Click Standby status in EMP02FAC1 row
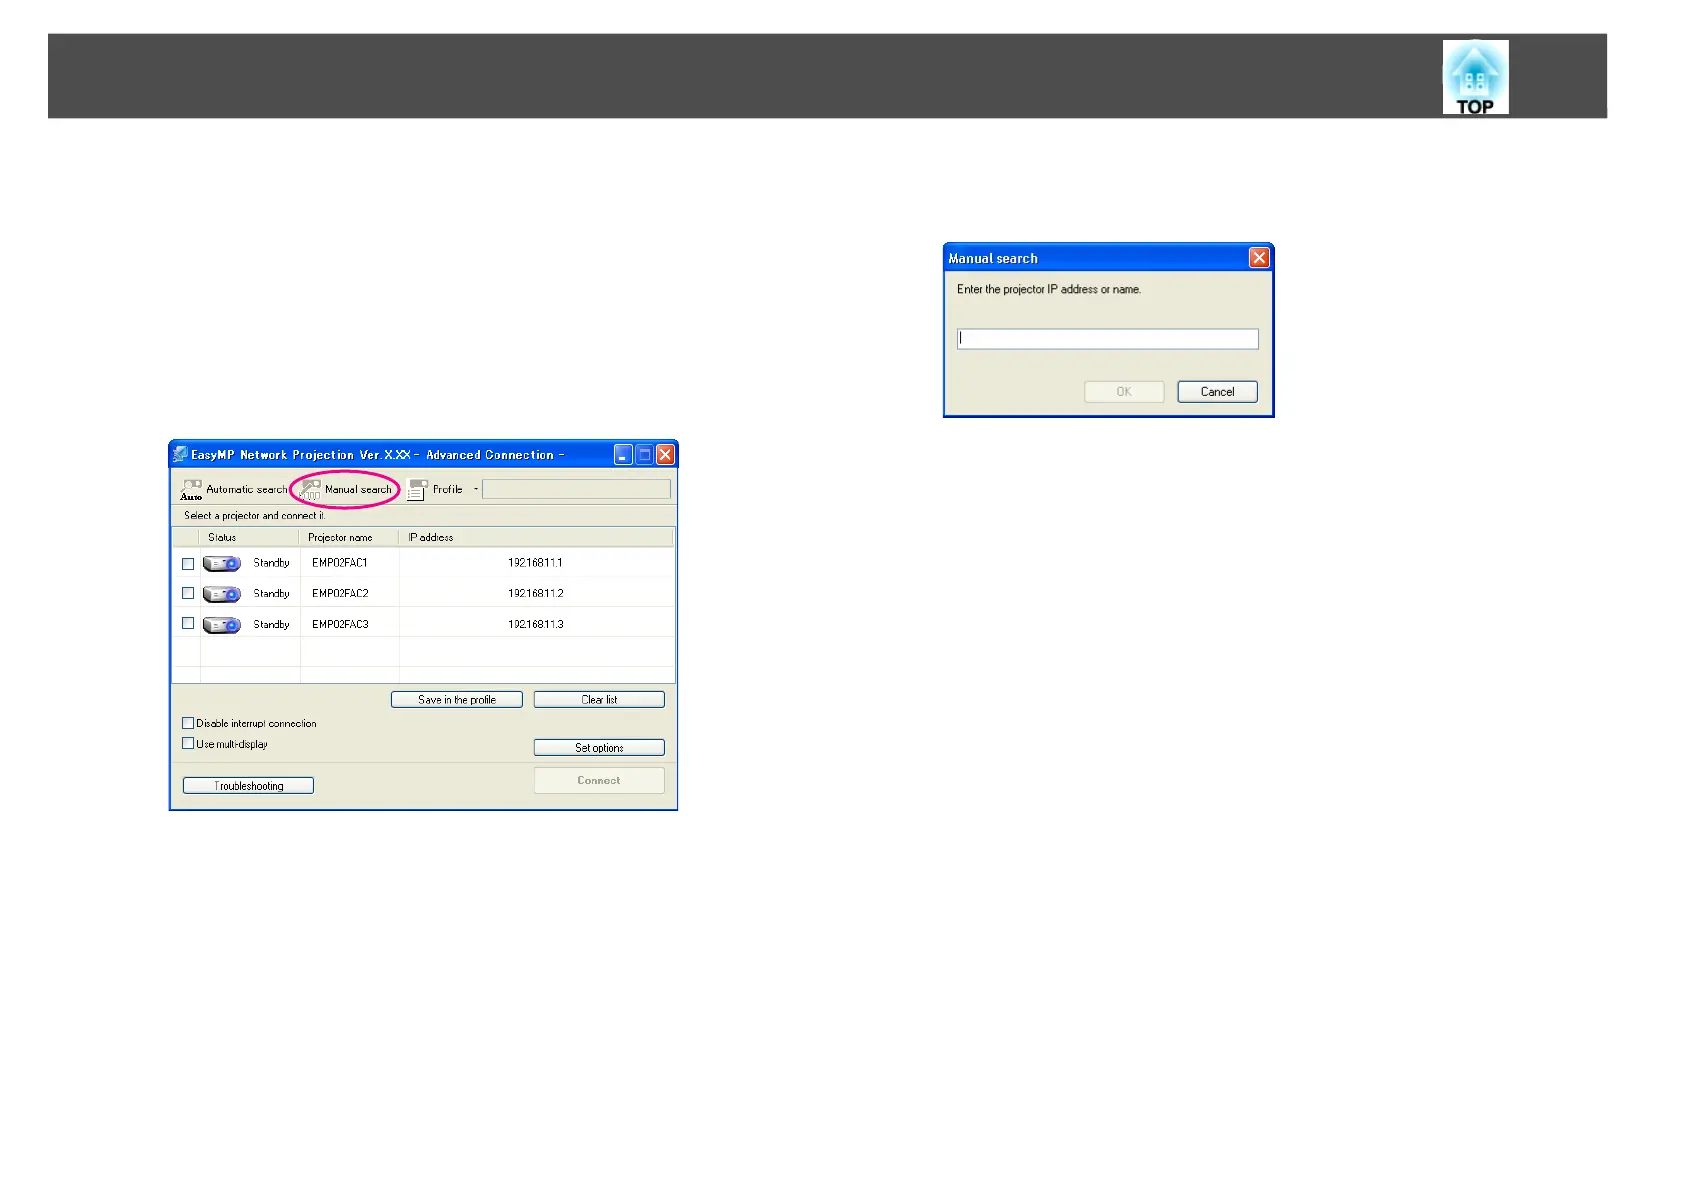The image size is (1684, 1190). coord(271,563)
